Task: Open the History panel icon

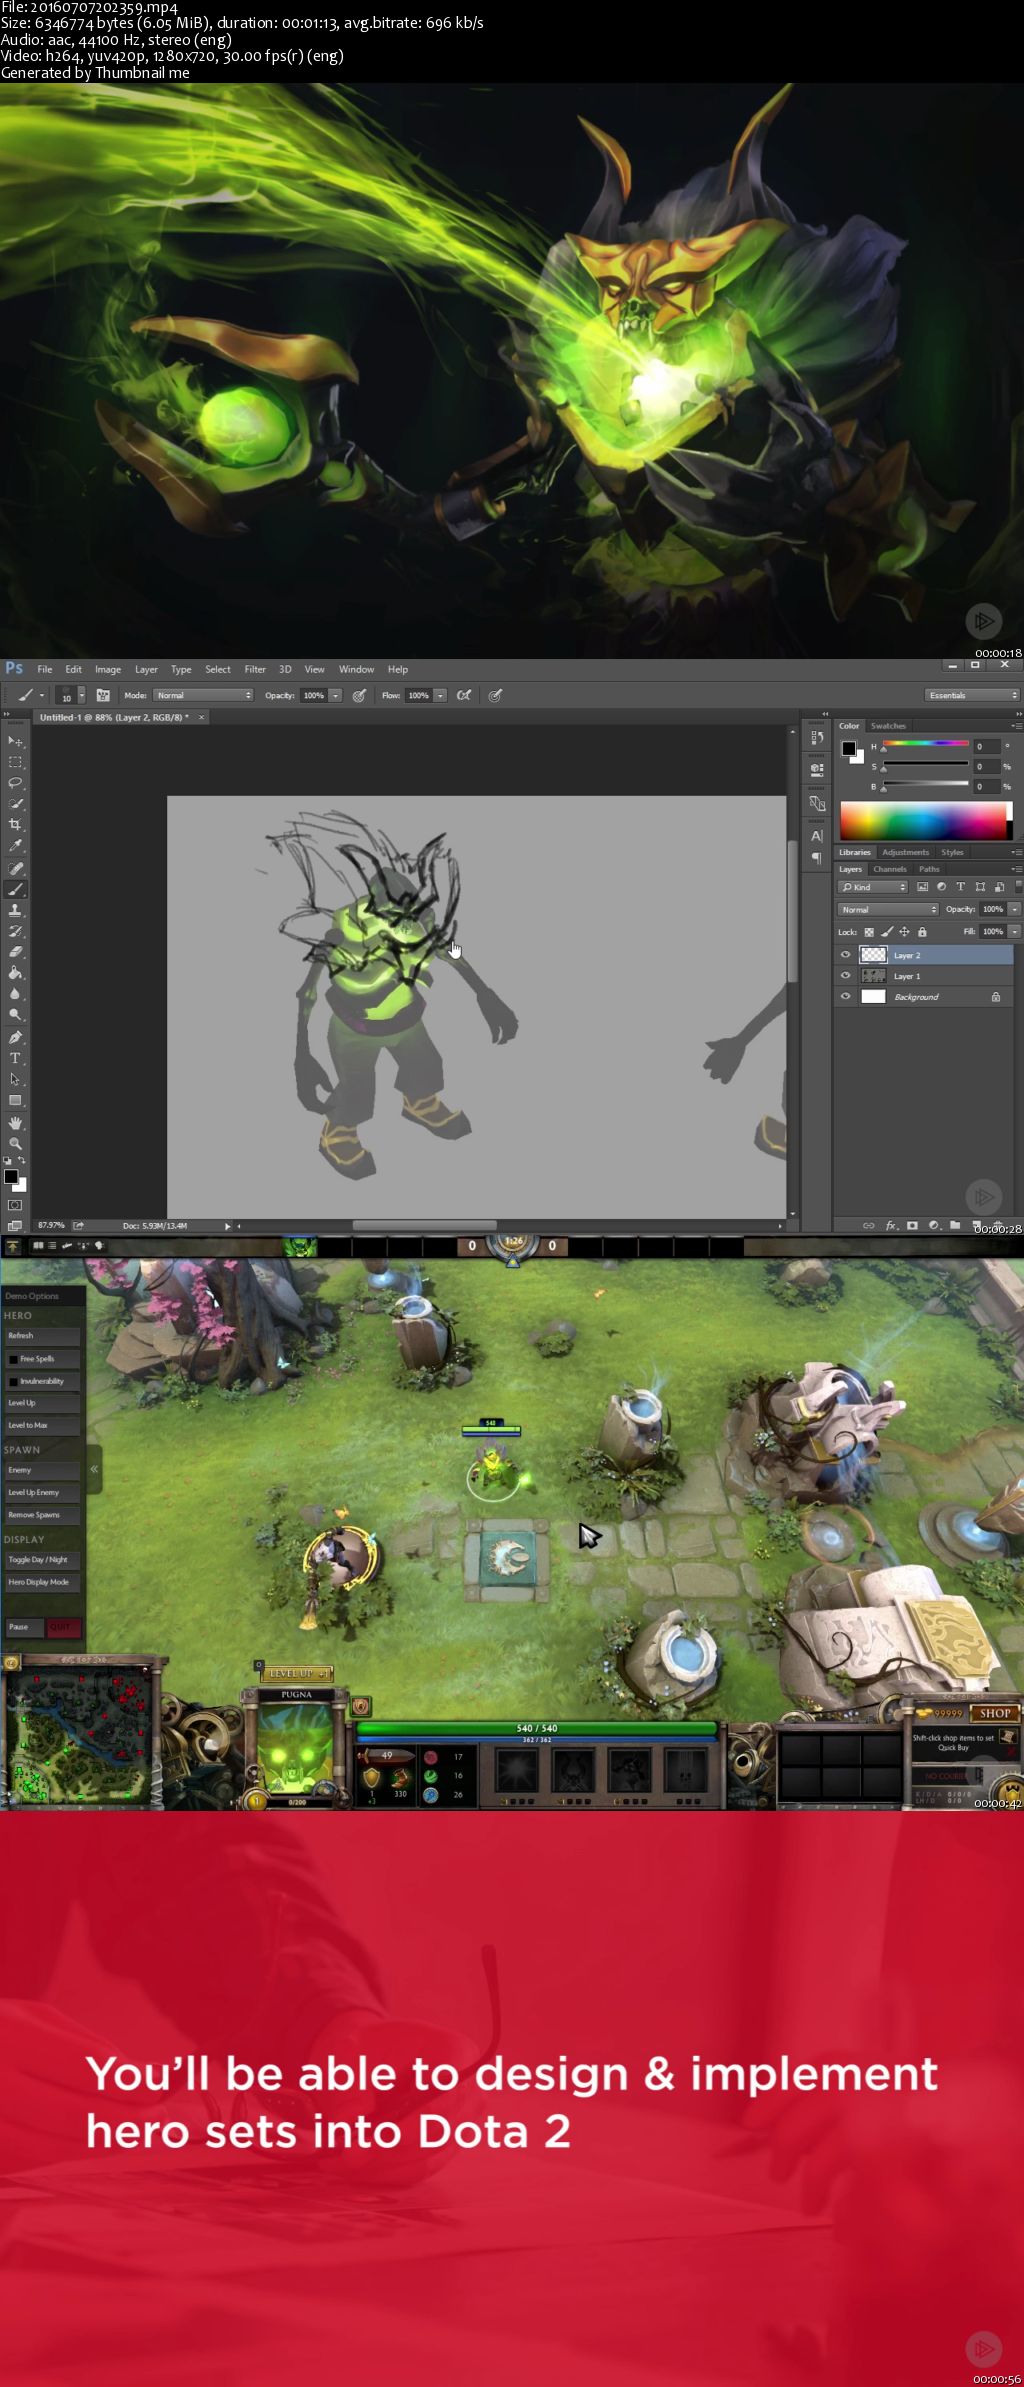Action: click(817, 737)
